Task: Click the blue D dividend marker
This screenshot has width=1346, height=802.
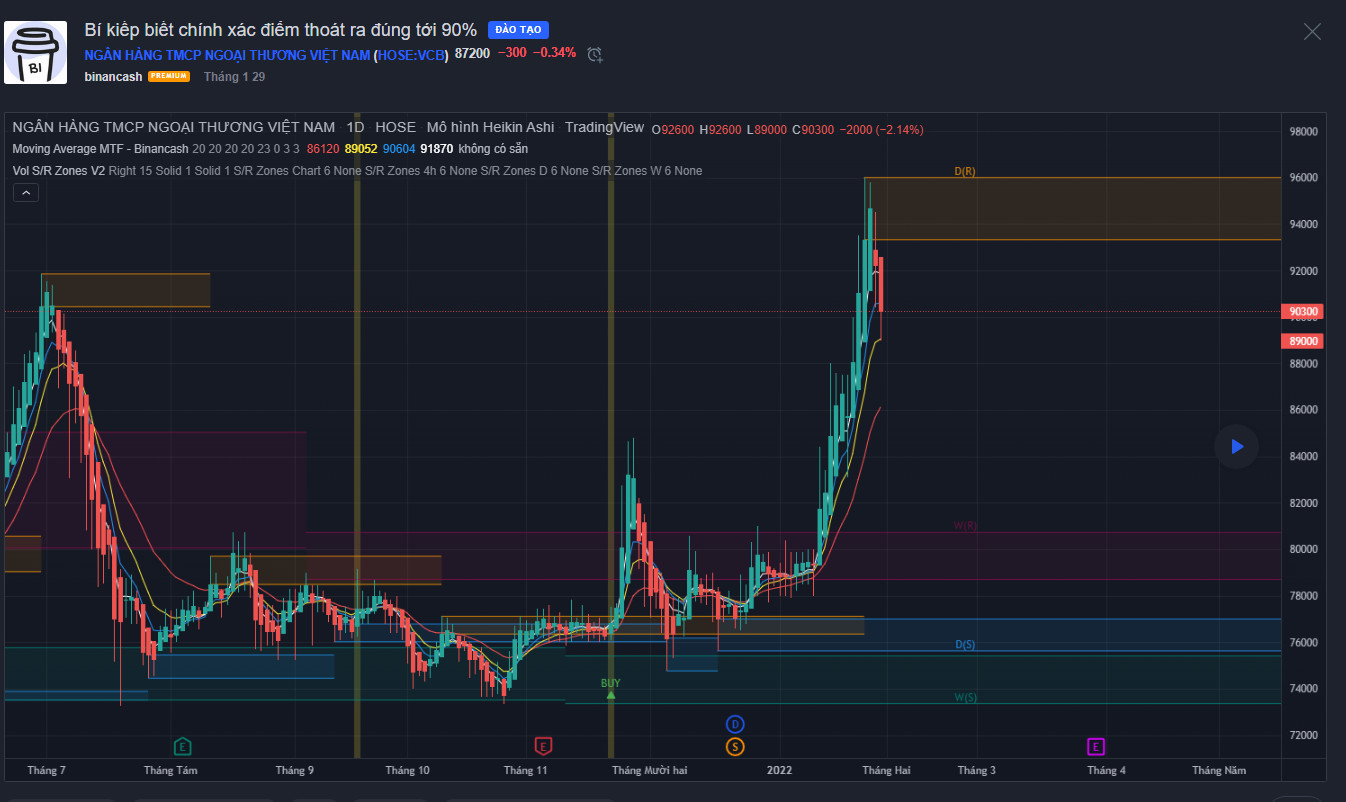Action: click(735, 724)
